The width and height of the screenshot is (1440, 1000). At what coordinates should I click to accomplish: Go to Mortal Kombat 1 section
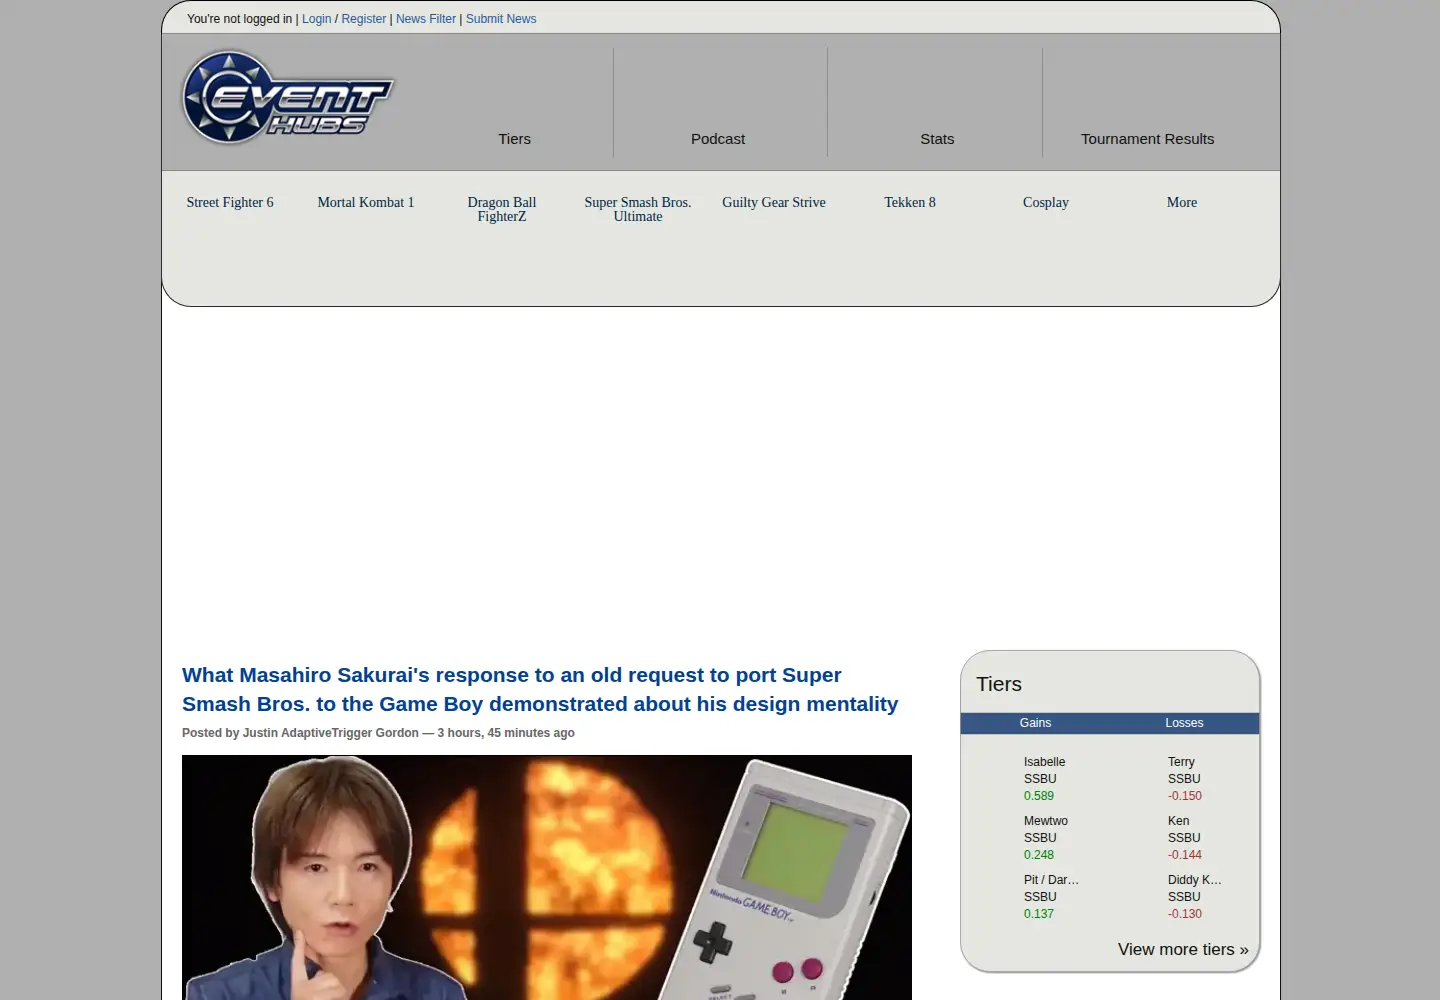point(366,202)
